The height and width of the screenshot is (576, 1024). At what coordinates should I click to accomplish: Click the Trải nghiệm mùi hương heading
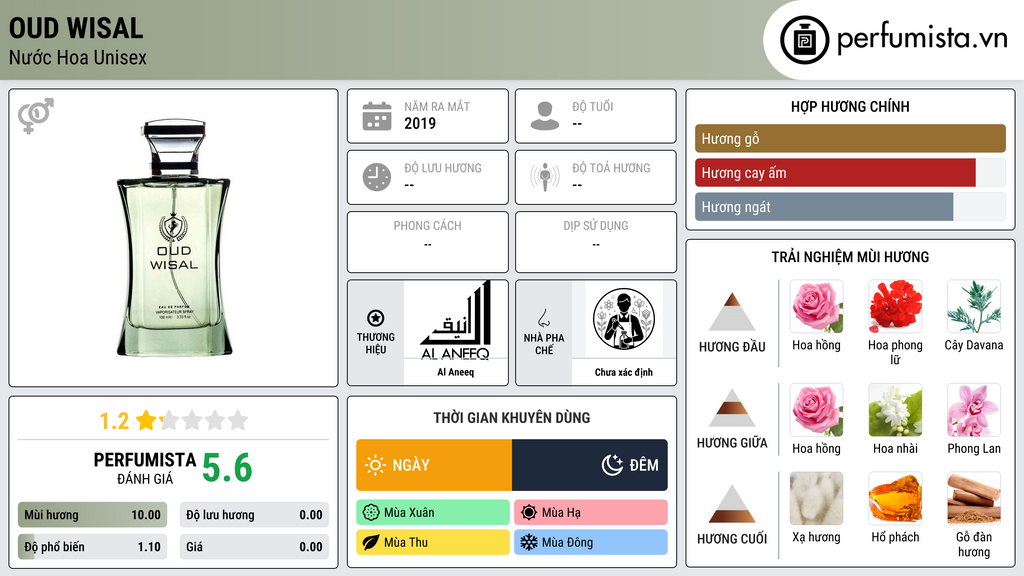(x=850, y=257)
